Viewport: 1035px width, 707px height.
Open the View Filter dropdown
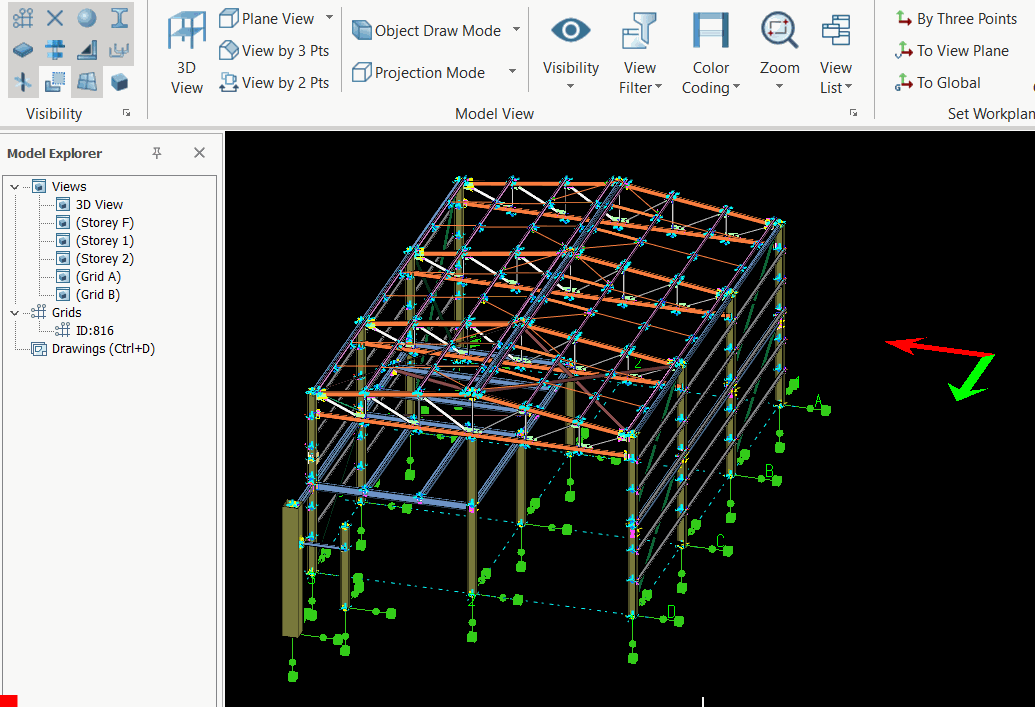coord(640,54)
